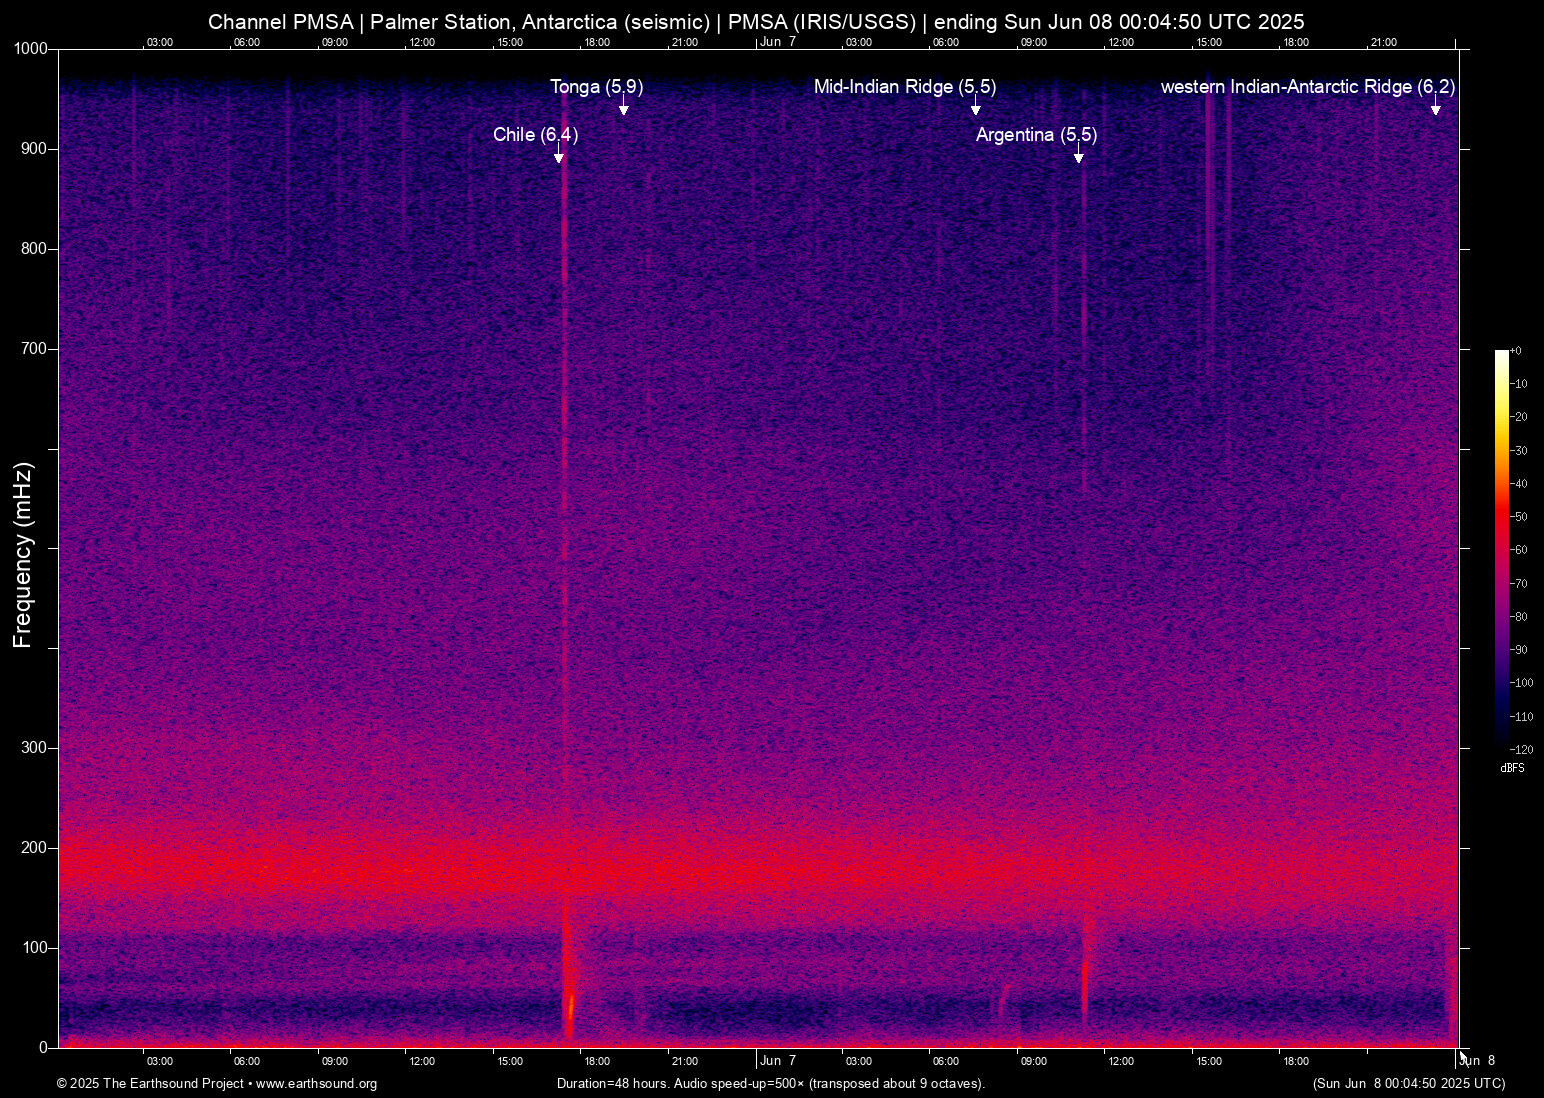Click the Argentina (5.5) event label
1544x1098 pixels.
pos(1036,134)
